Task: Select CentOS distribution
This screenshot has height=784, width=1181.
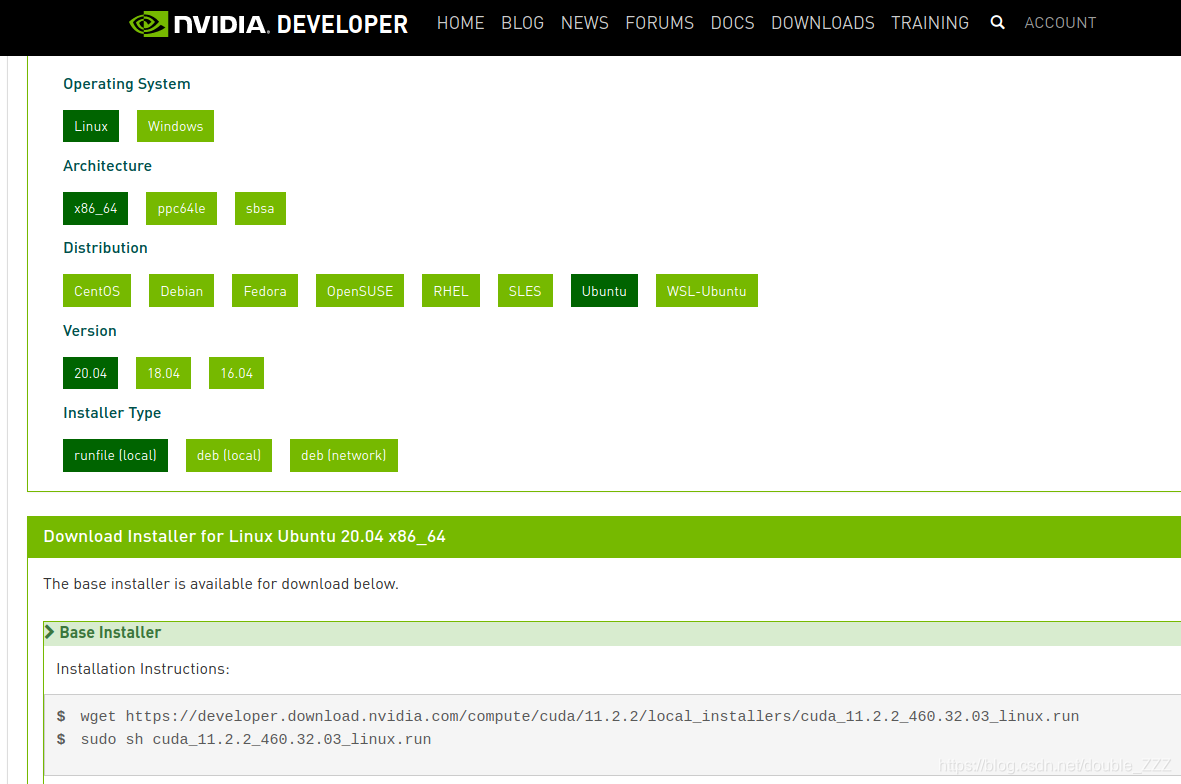Action: tap(97, 291)
